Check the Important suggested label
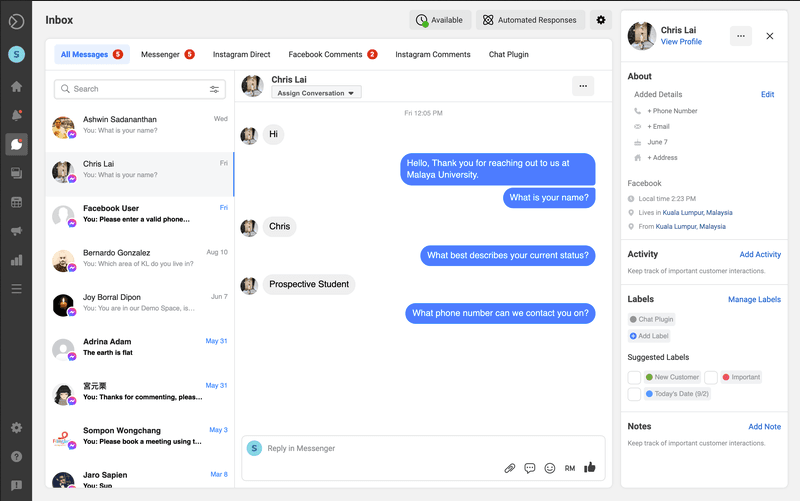Image resolution: width=800 pixels, height=501 pixels. pos(711,377)
